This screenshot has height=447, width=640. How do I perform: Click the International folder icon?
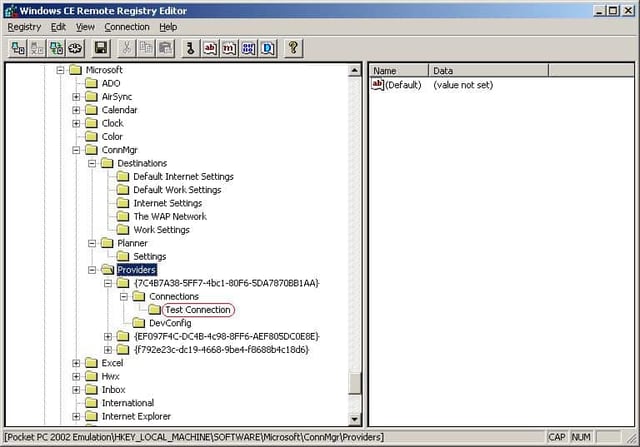(91, 403)
